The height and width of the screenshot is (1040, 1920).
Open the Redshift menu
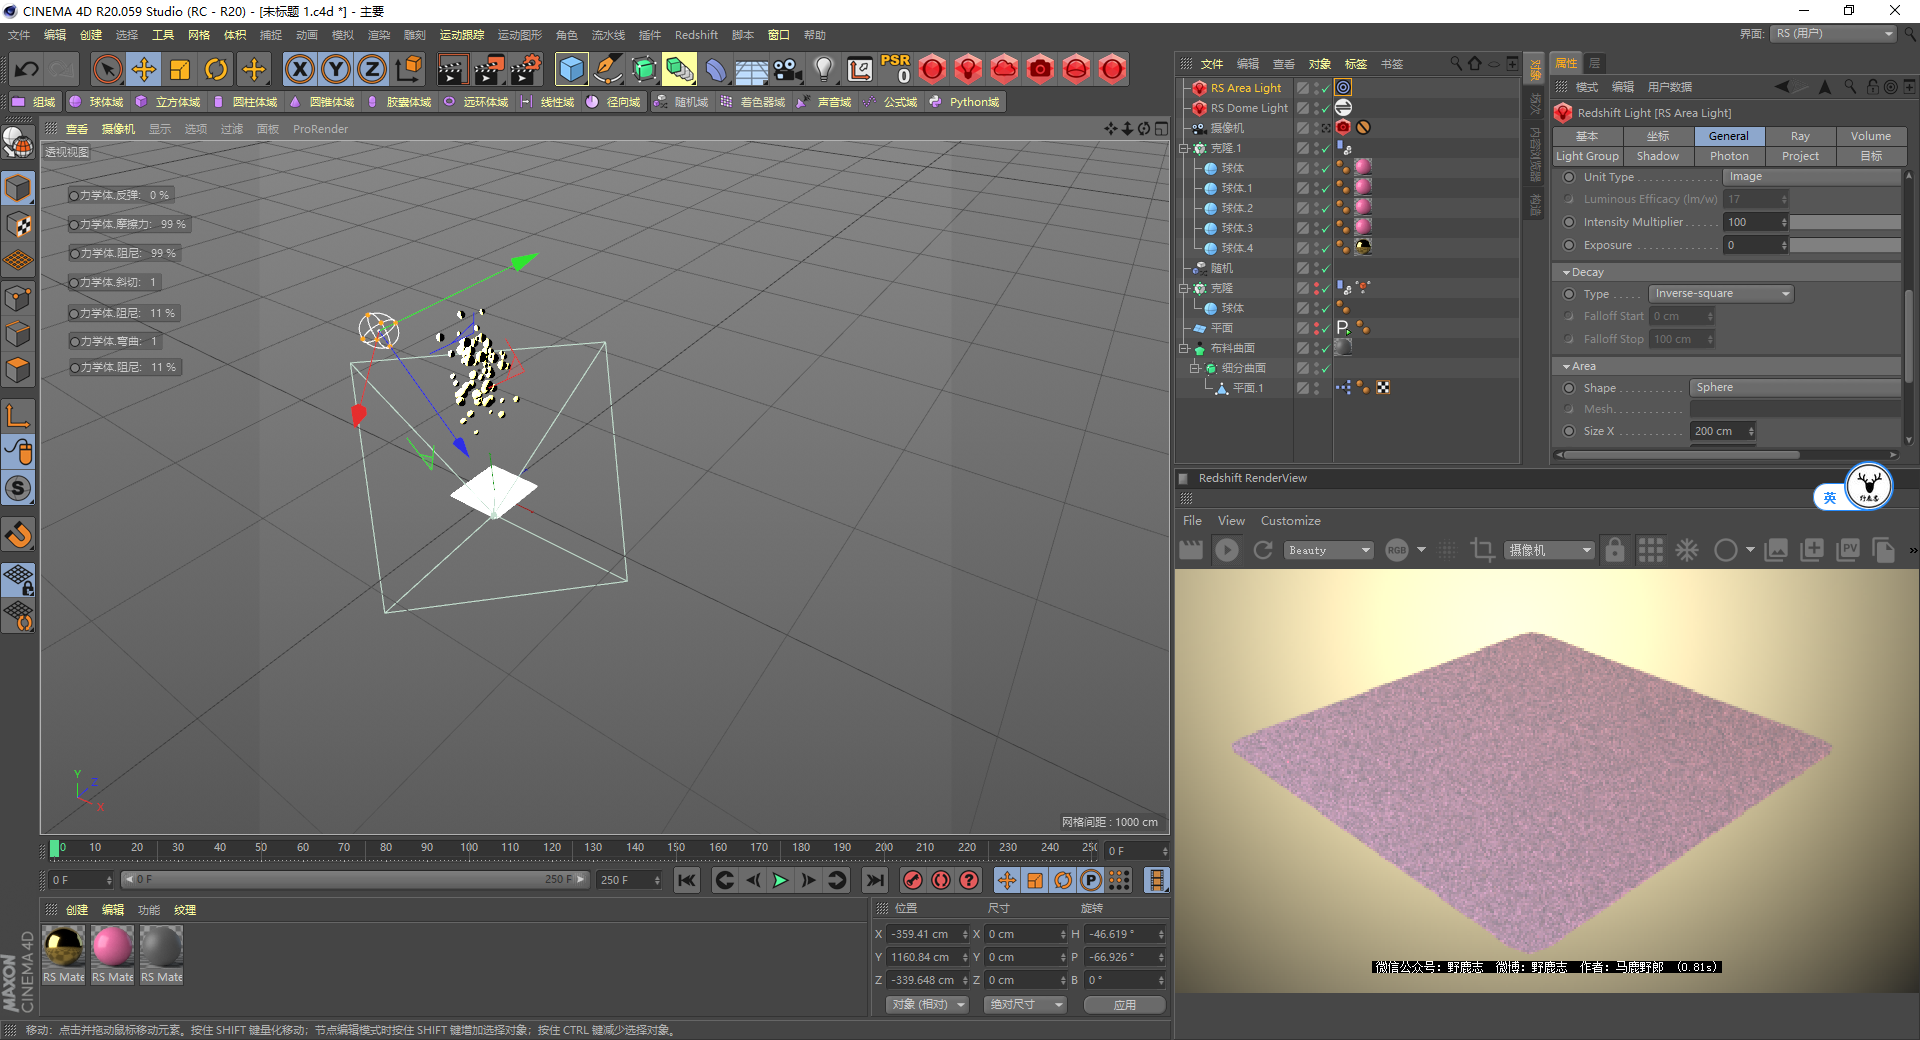click(x=696, y=35)
